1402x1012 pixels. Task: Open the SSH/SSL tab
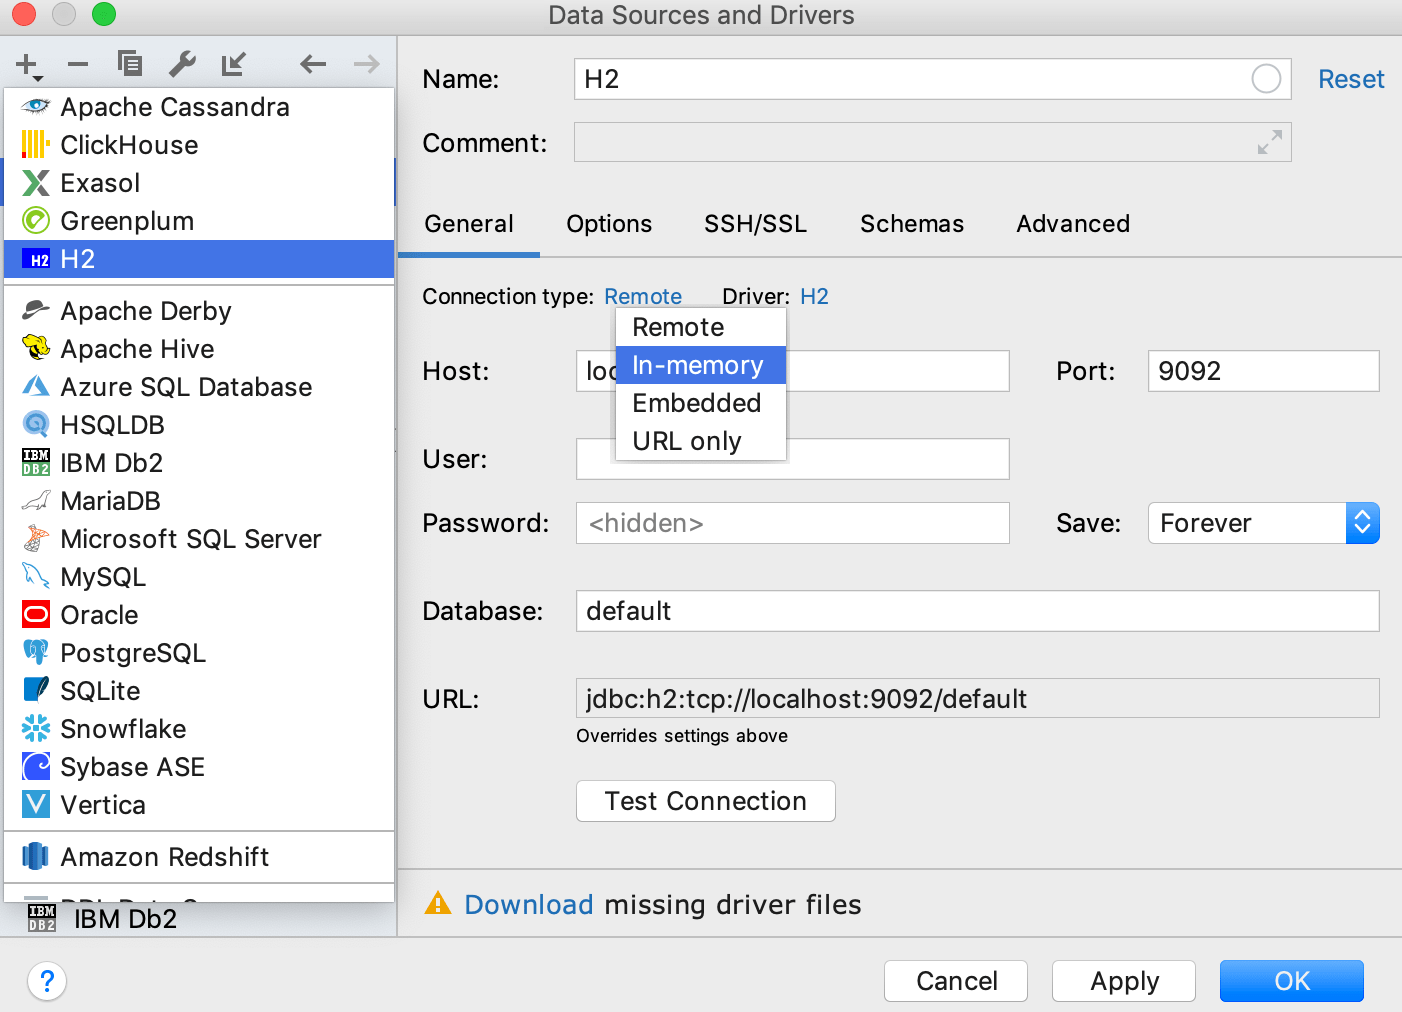click(x=755, y=224)
